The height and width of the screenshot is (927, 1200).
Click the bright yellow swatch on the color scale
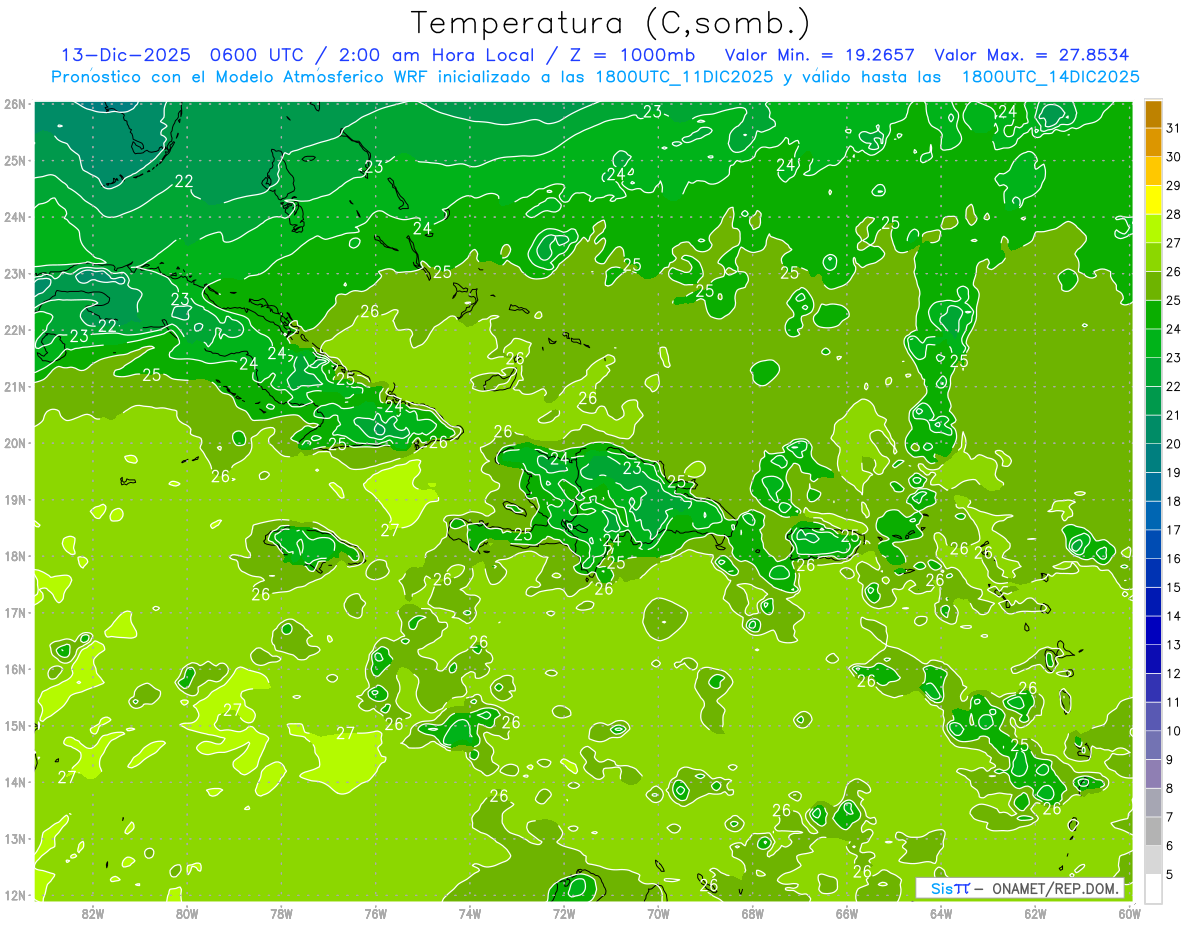coord(1154,200)
